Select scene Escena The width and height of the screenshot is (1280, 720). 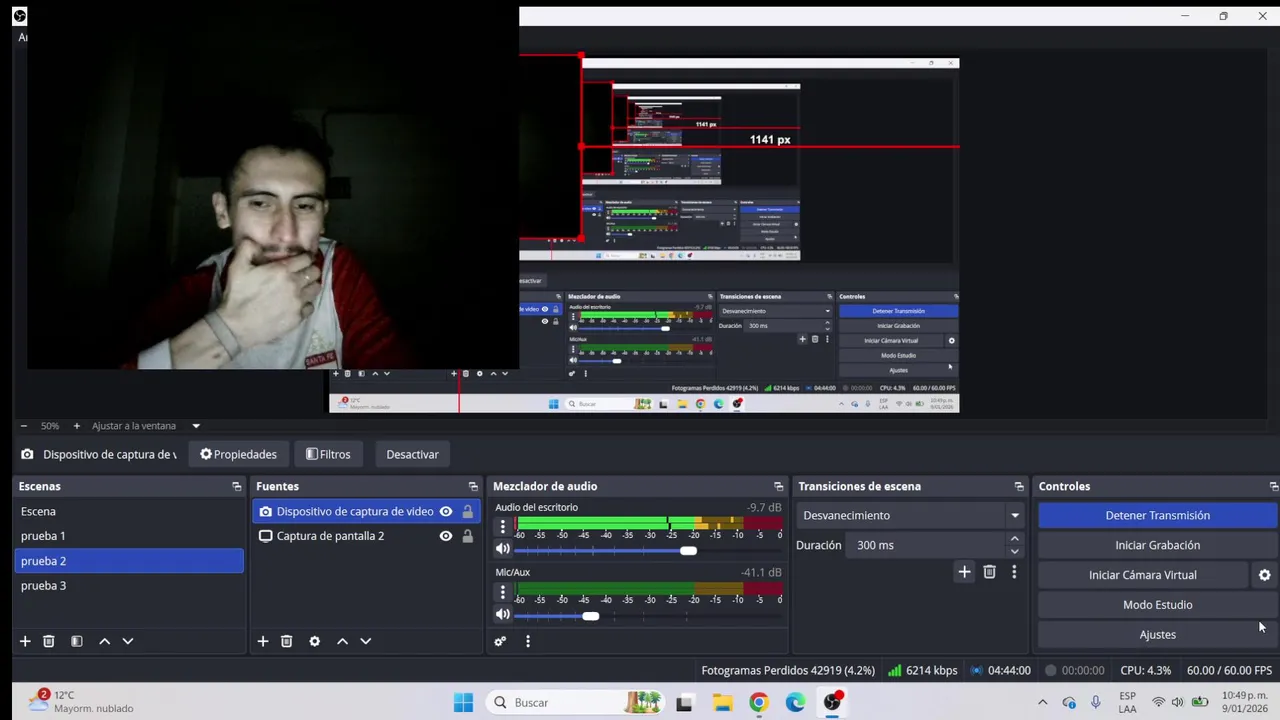click(129, 511)
